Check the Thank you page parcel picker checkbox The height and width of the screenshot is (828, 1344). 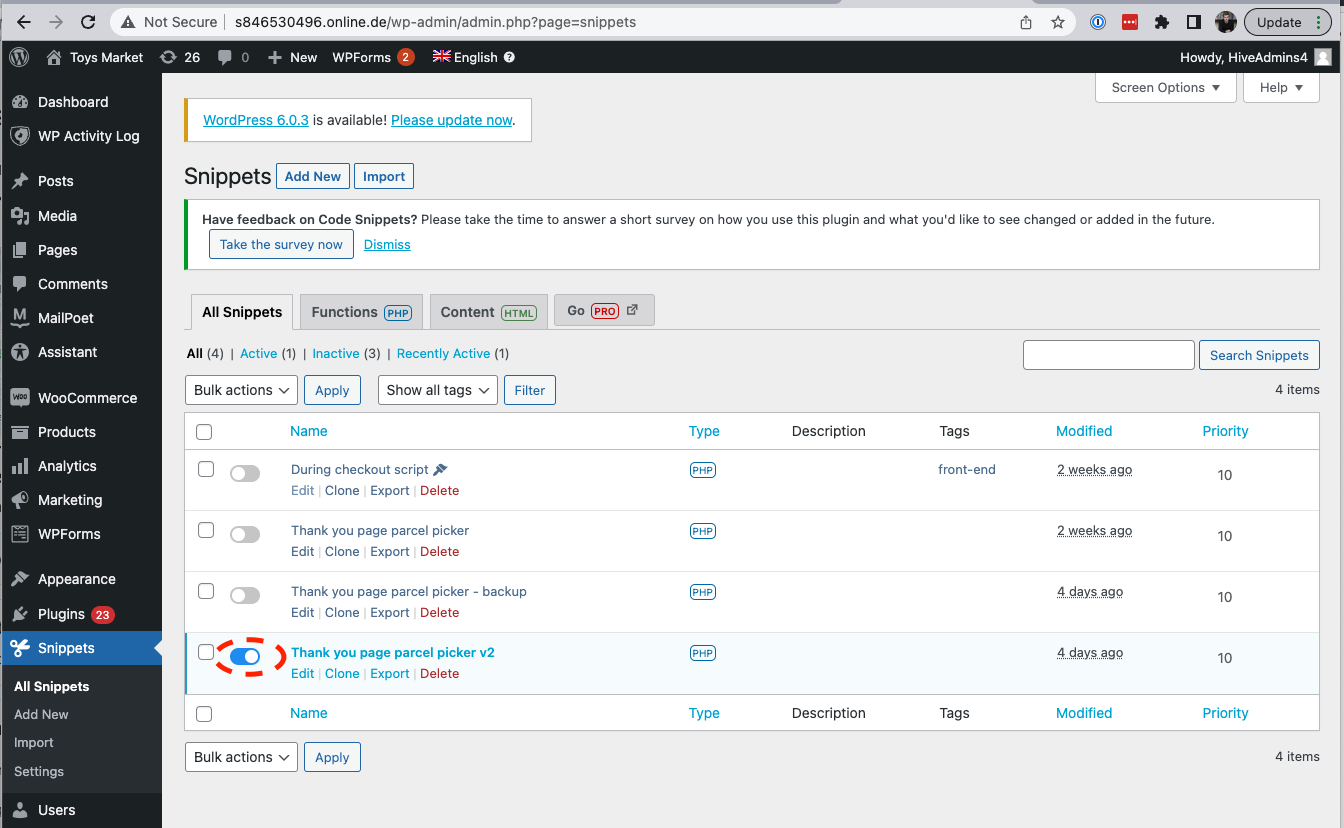206,530
